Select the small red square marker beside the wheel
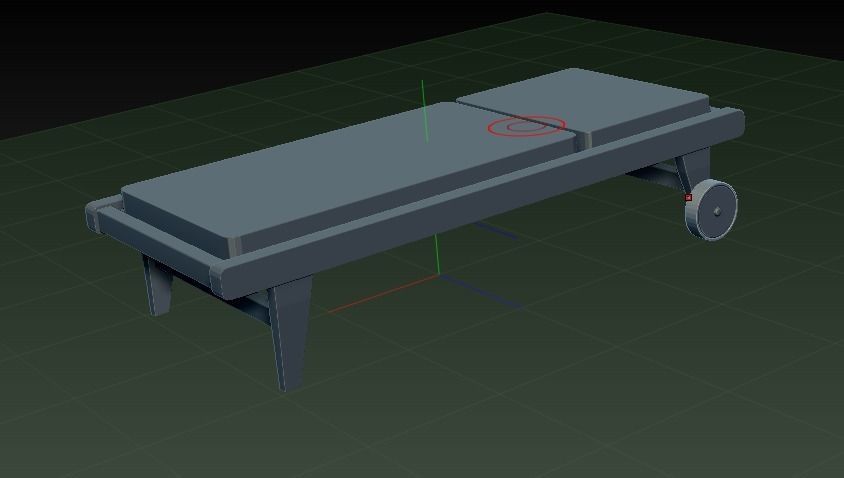The width and height of the screenshot is (844, 478). pos(688,198)
